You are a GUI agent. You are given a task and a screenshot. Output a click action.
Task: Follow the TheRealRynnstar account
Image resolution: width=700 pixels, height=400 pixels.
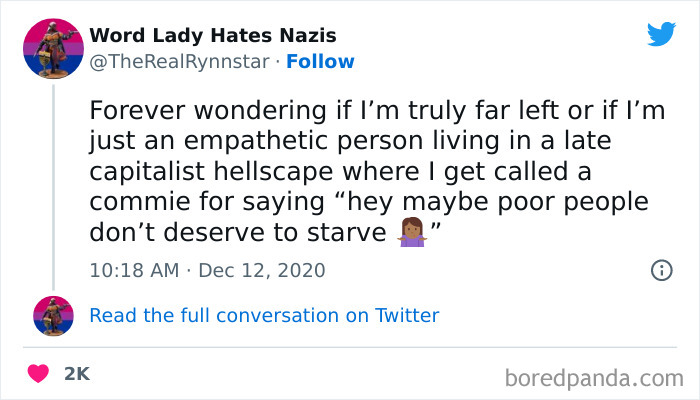[x=320, y=61]
